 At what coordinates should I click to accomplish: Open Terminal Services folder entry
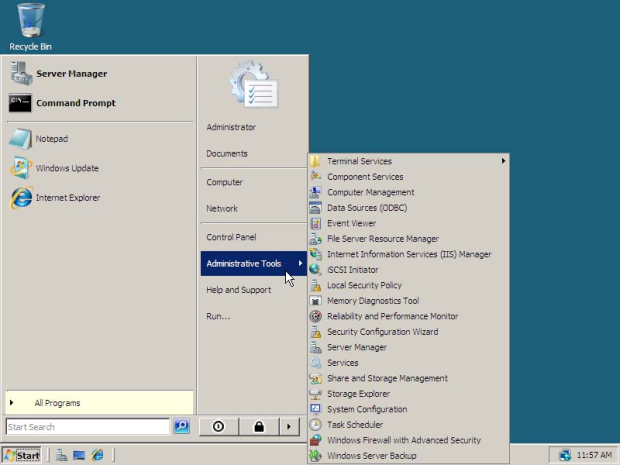[x=408, y=161]
